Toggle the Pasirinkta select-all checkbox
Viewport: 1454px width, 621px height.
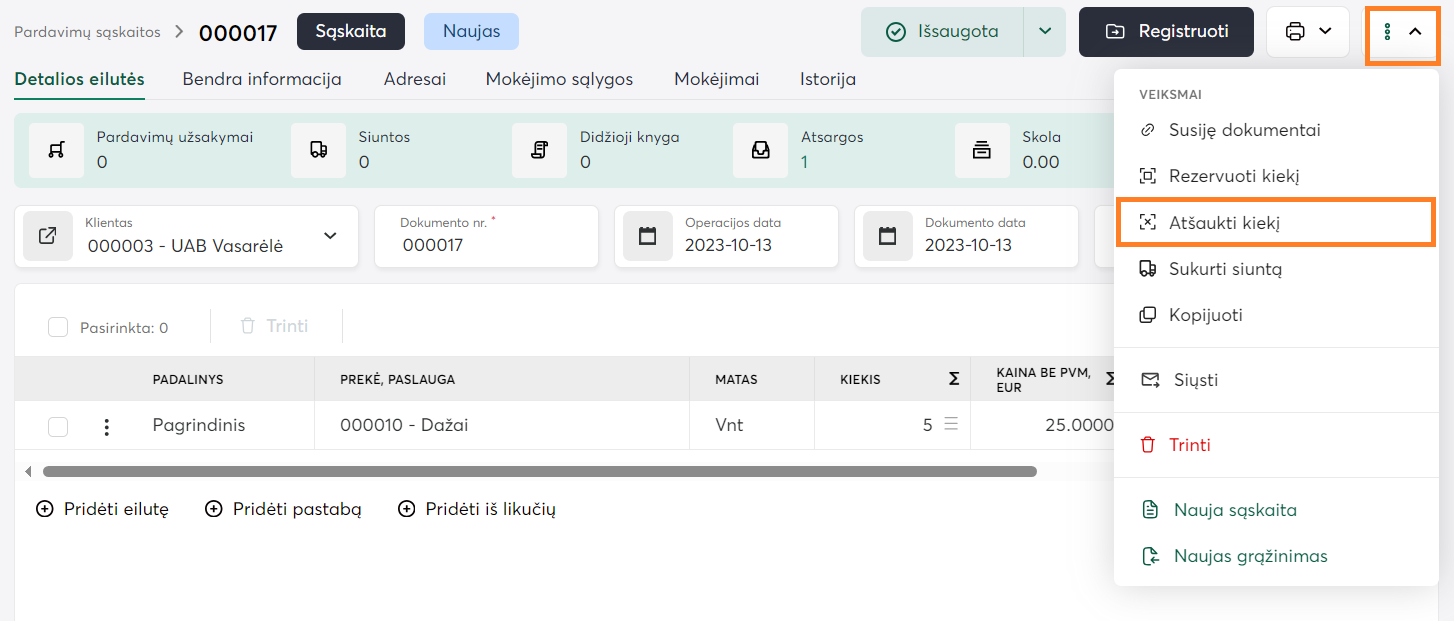[x=58, y=327]
